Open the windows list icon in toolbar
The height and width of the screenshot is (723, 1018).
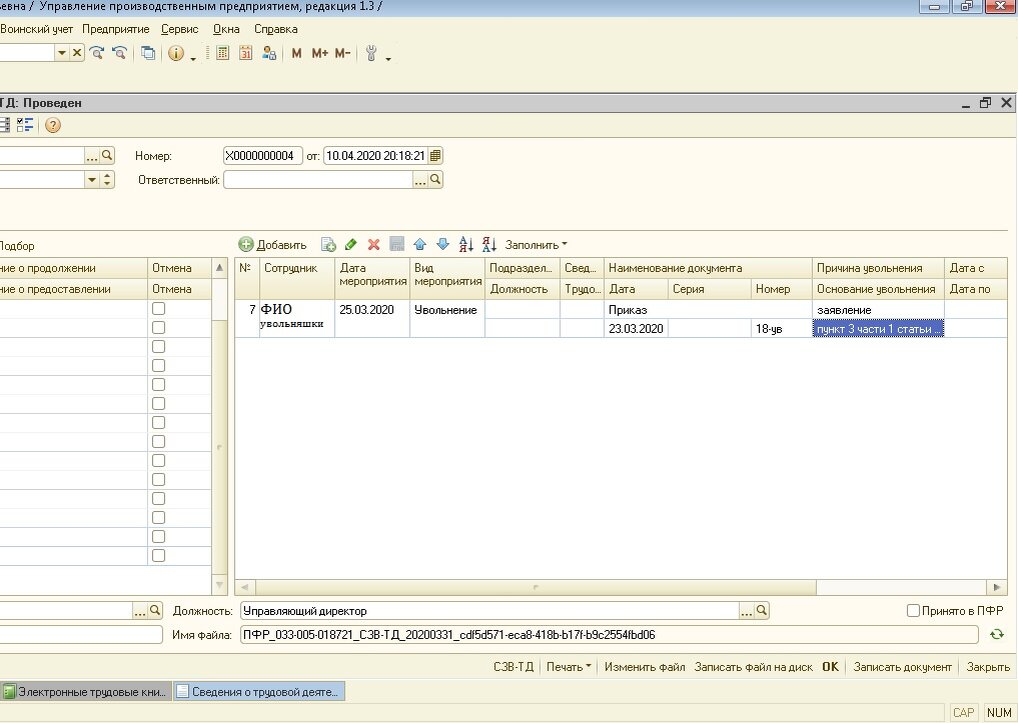pos(148,53)
